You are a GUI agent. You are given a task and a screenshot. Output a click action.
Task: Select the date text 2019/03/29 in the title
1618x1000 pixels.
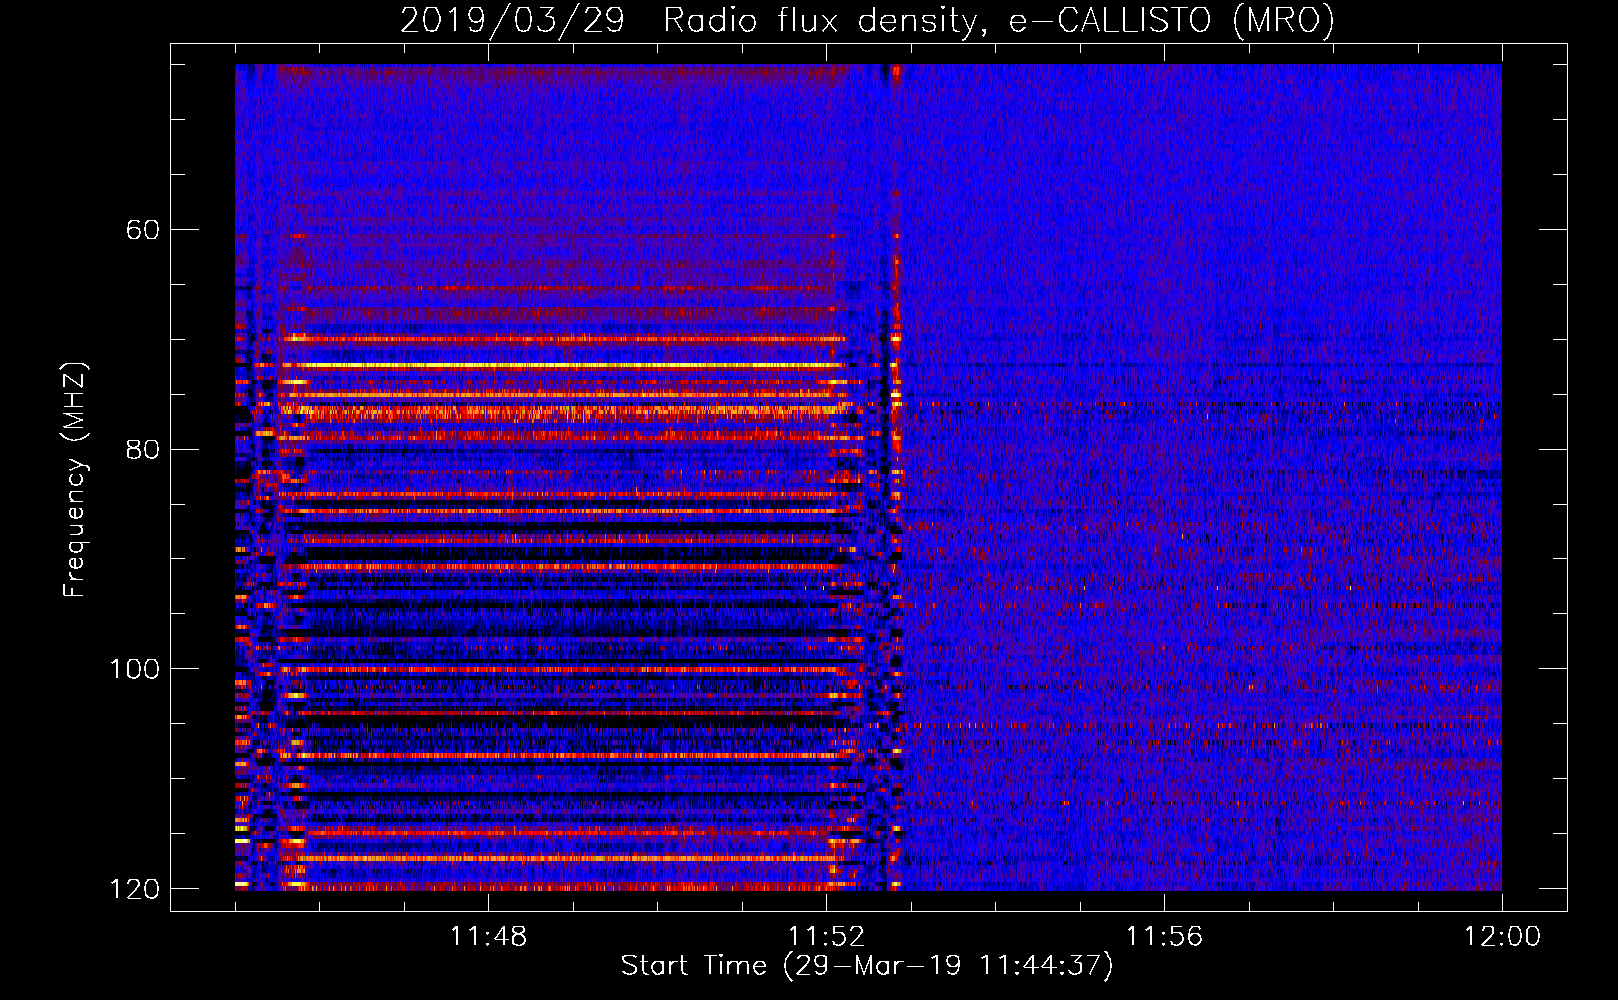pos(512,20)
